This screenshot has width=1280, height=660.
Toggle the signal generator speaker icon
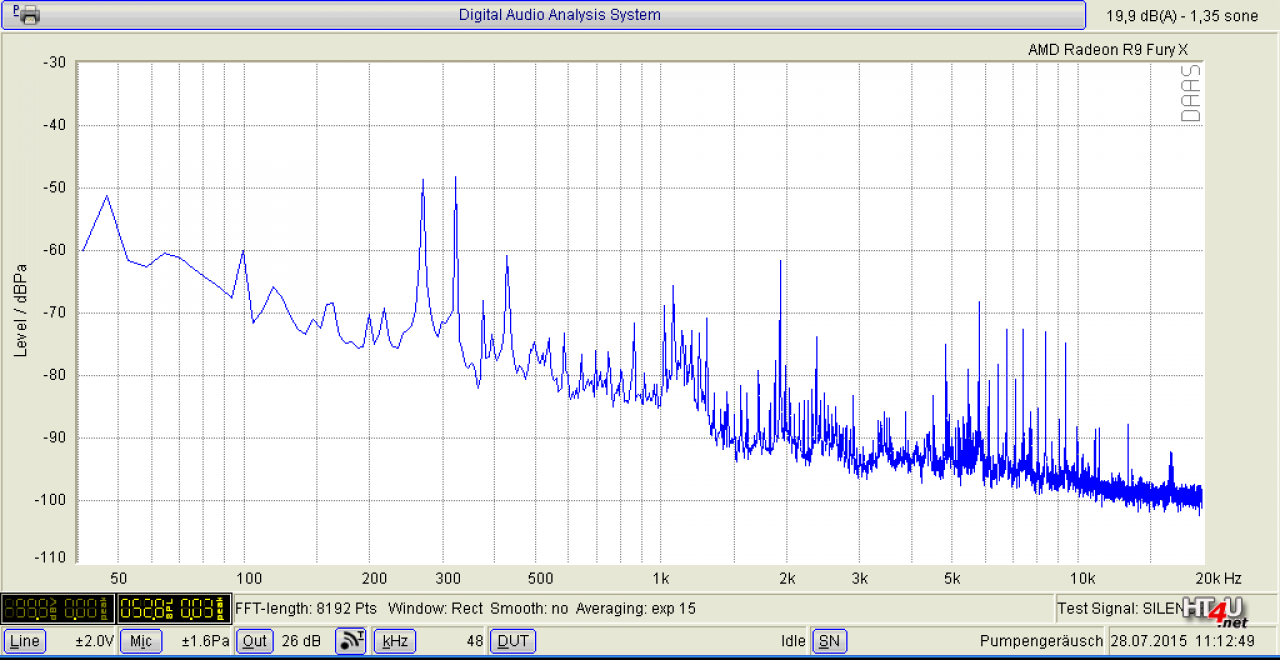click(351, 641)
